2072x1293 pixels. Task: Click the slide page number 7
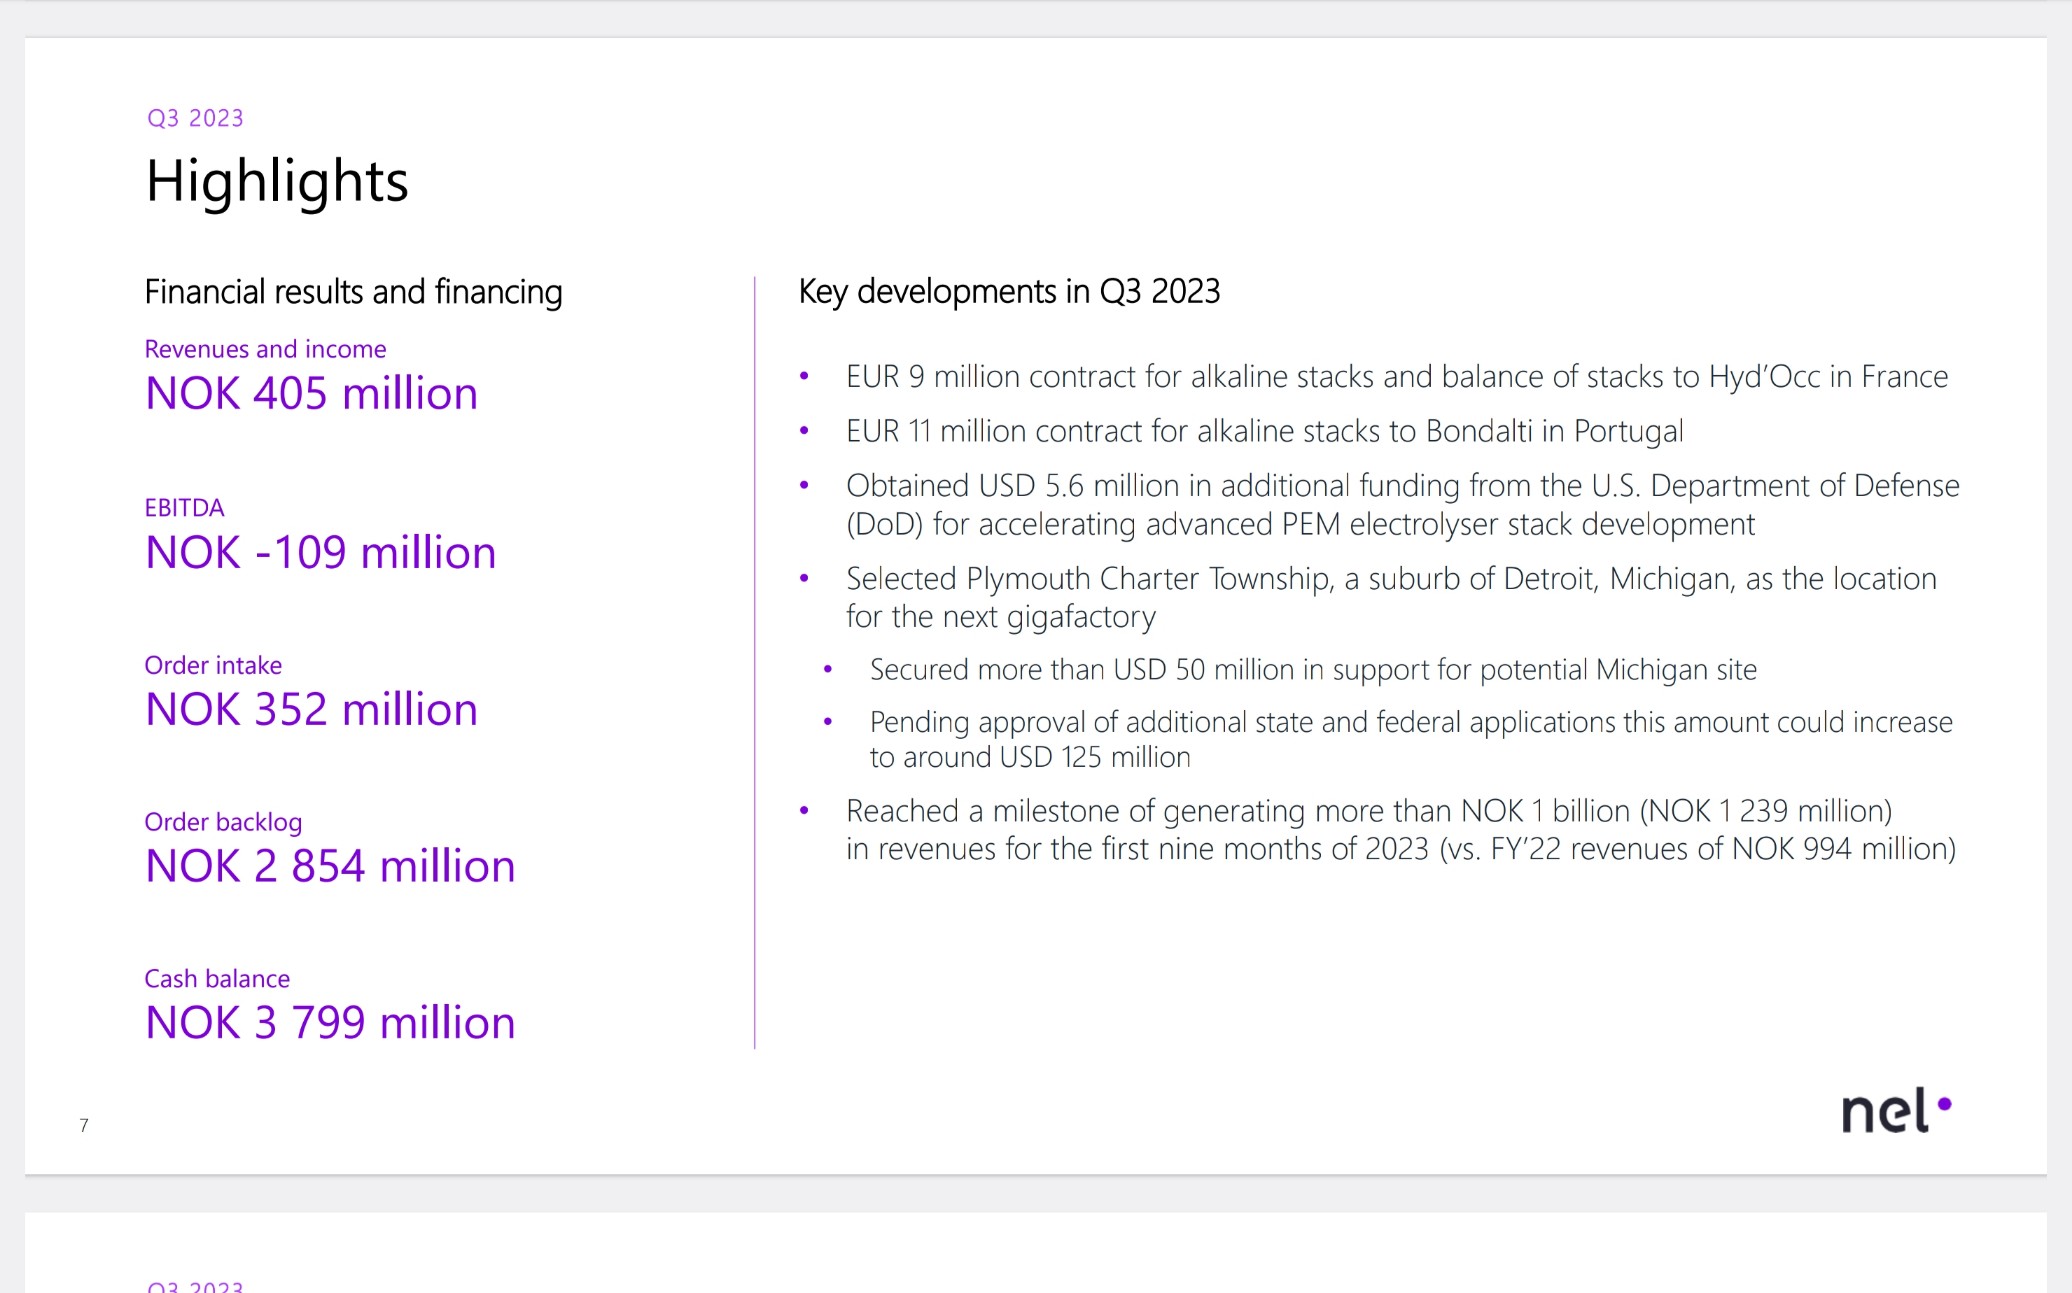[x=84, y=1125]
